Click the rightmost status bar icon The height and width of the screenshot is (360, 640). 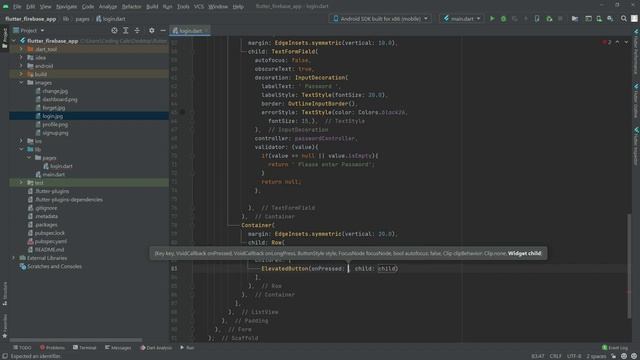(x=634, y=356)
